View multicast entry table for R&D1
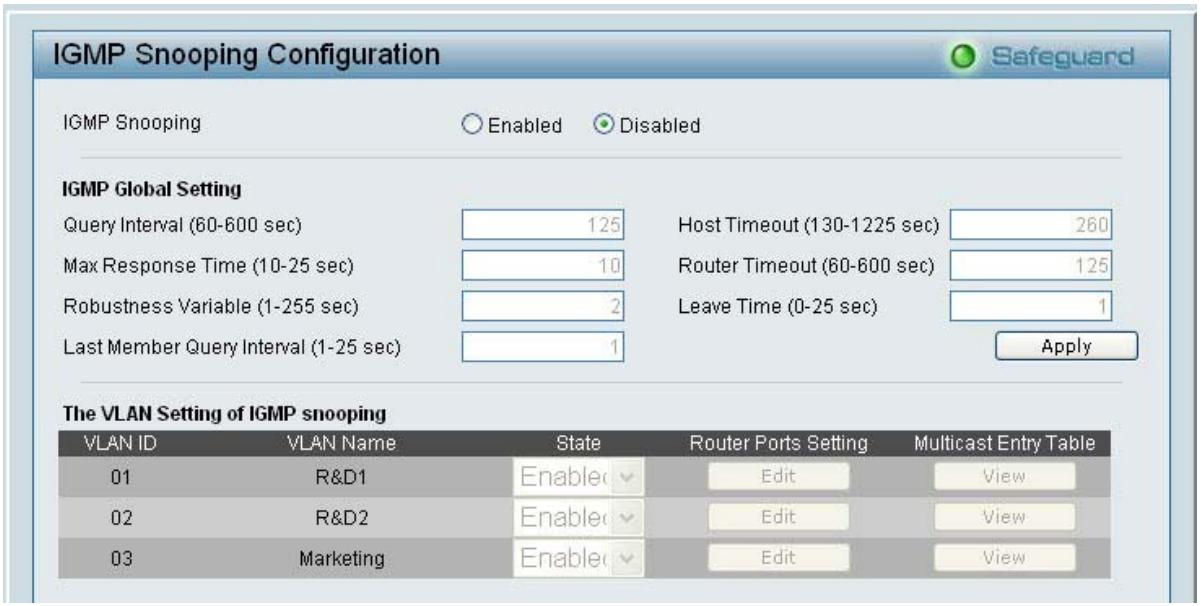This screenshot has height=606, width=1201. [1004, 477]
